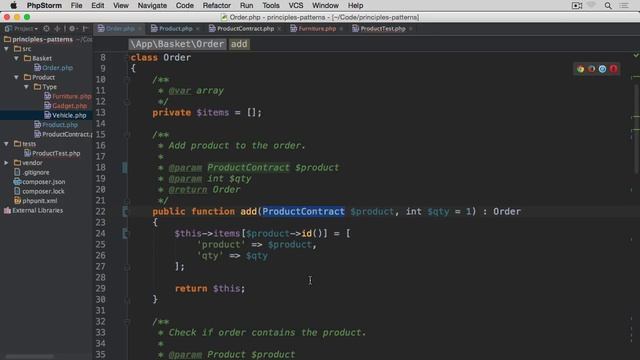Open the VCS menu
Screen dimensions: 640x360
[296, 6]
